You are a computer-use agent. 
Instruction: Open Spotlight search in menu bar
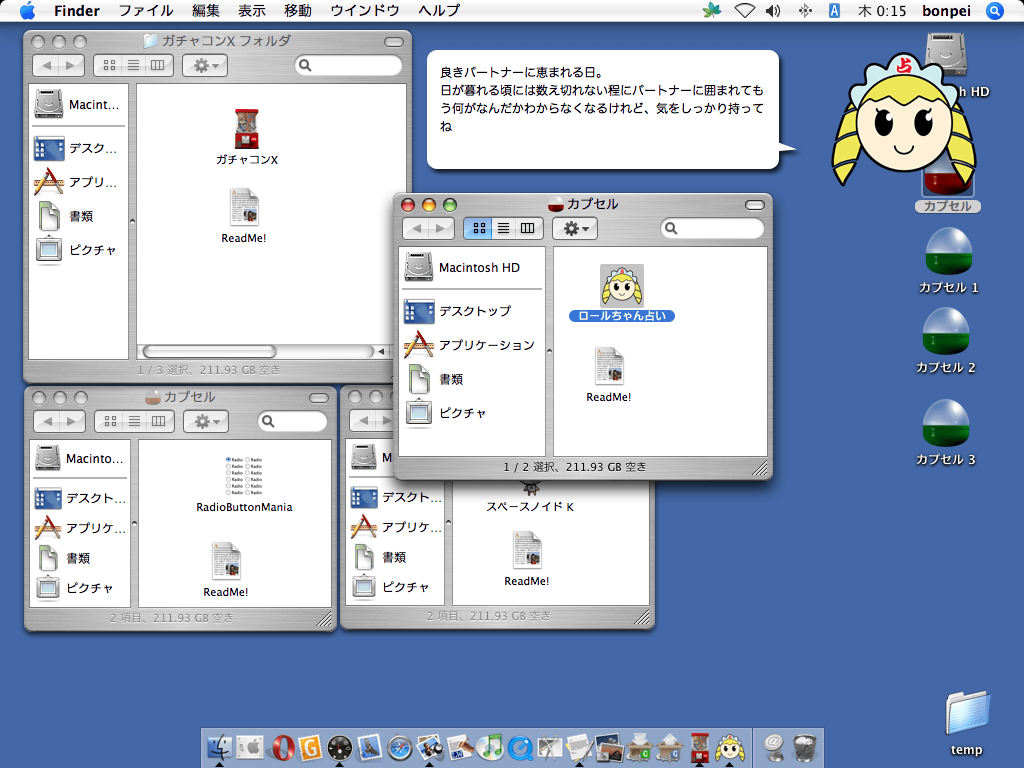[995, 10]
